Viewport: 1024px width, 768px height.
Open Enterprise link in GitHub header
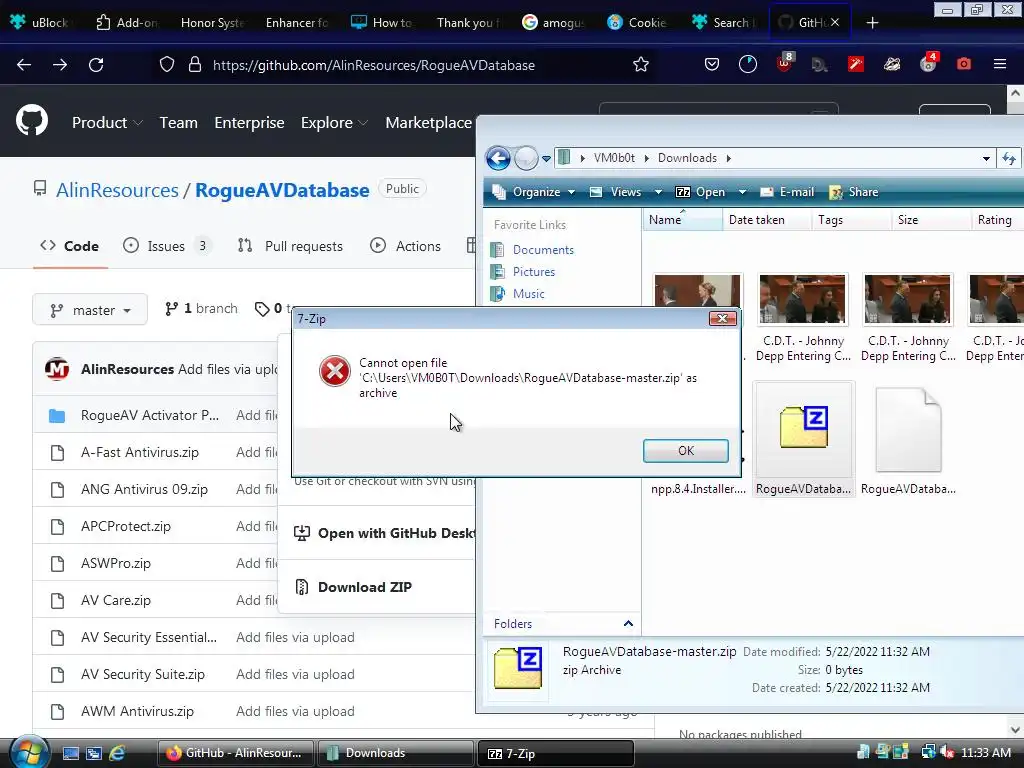point(249,123)
